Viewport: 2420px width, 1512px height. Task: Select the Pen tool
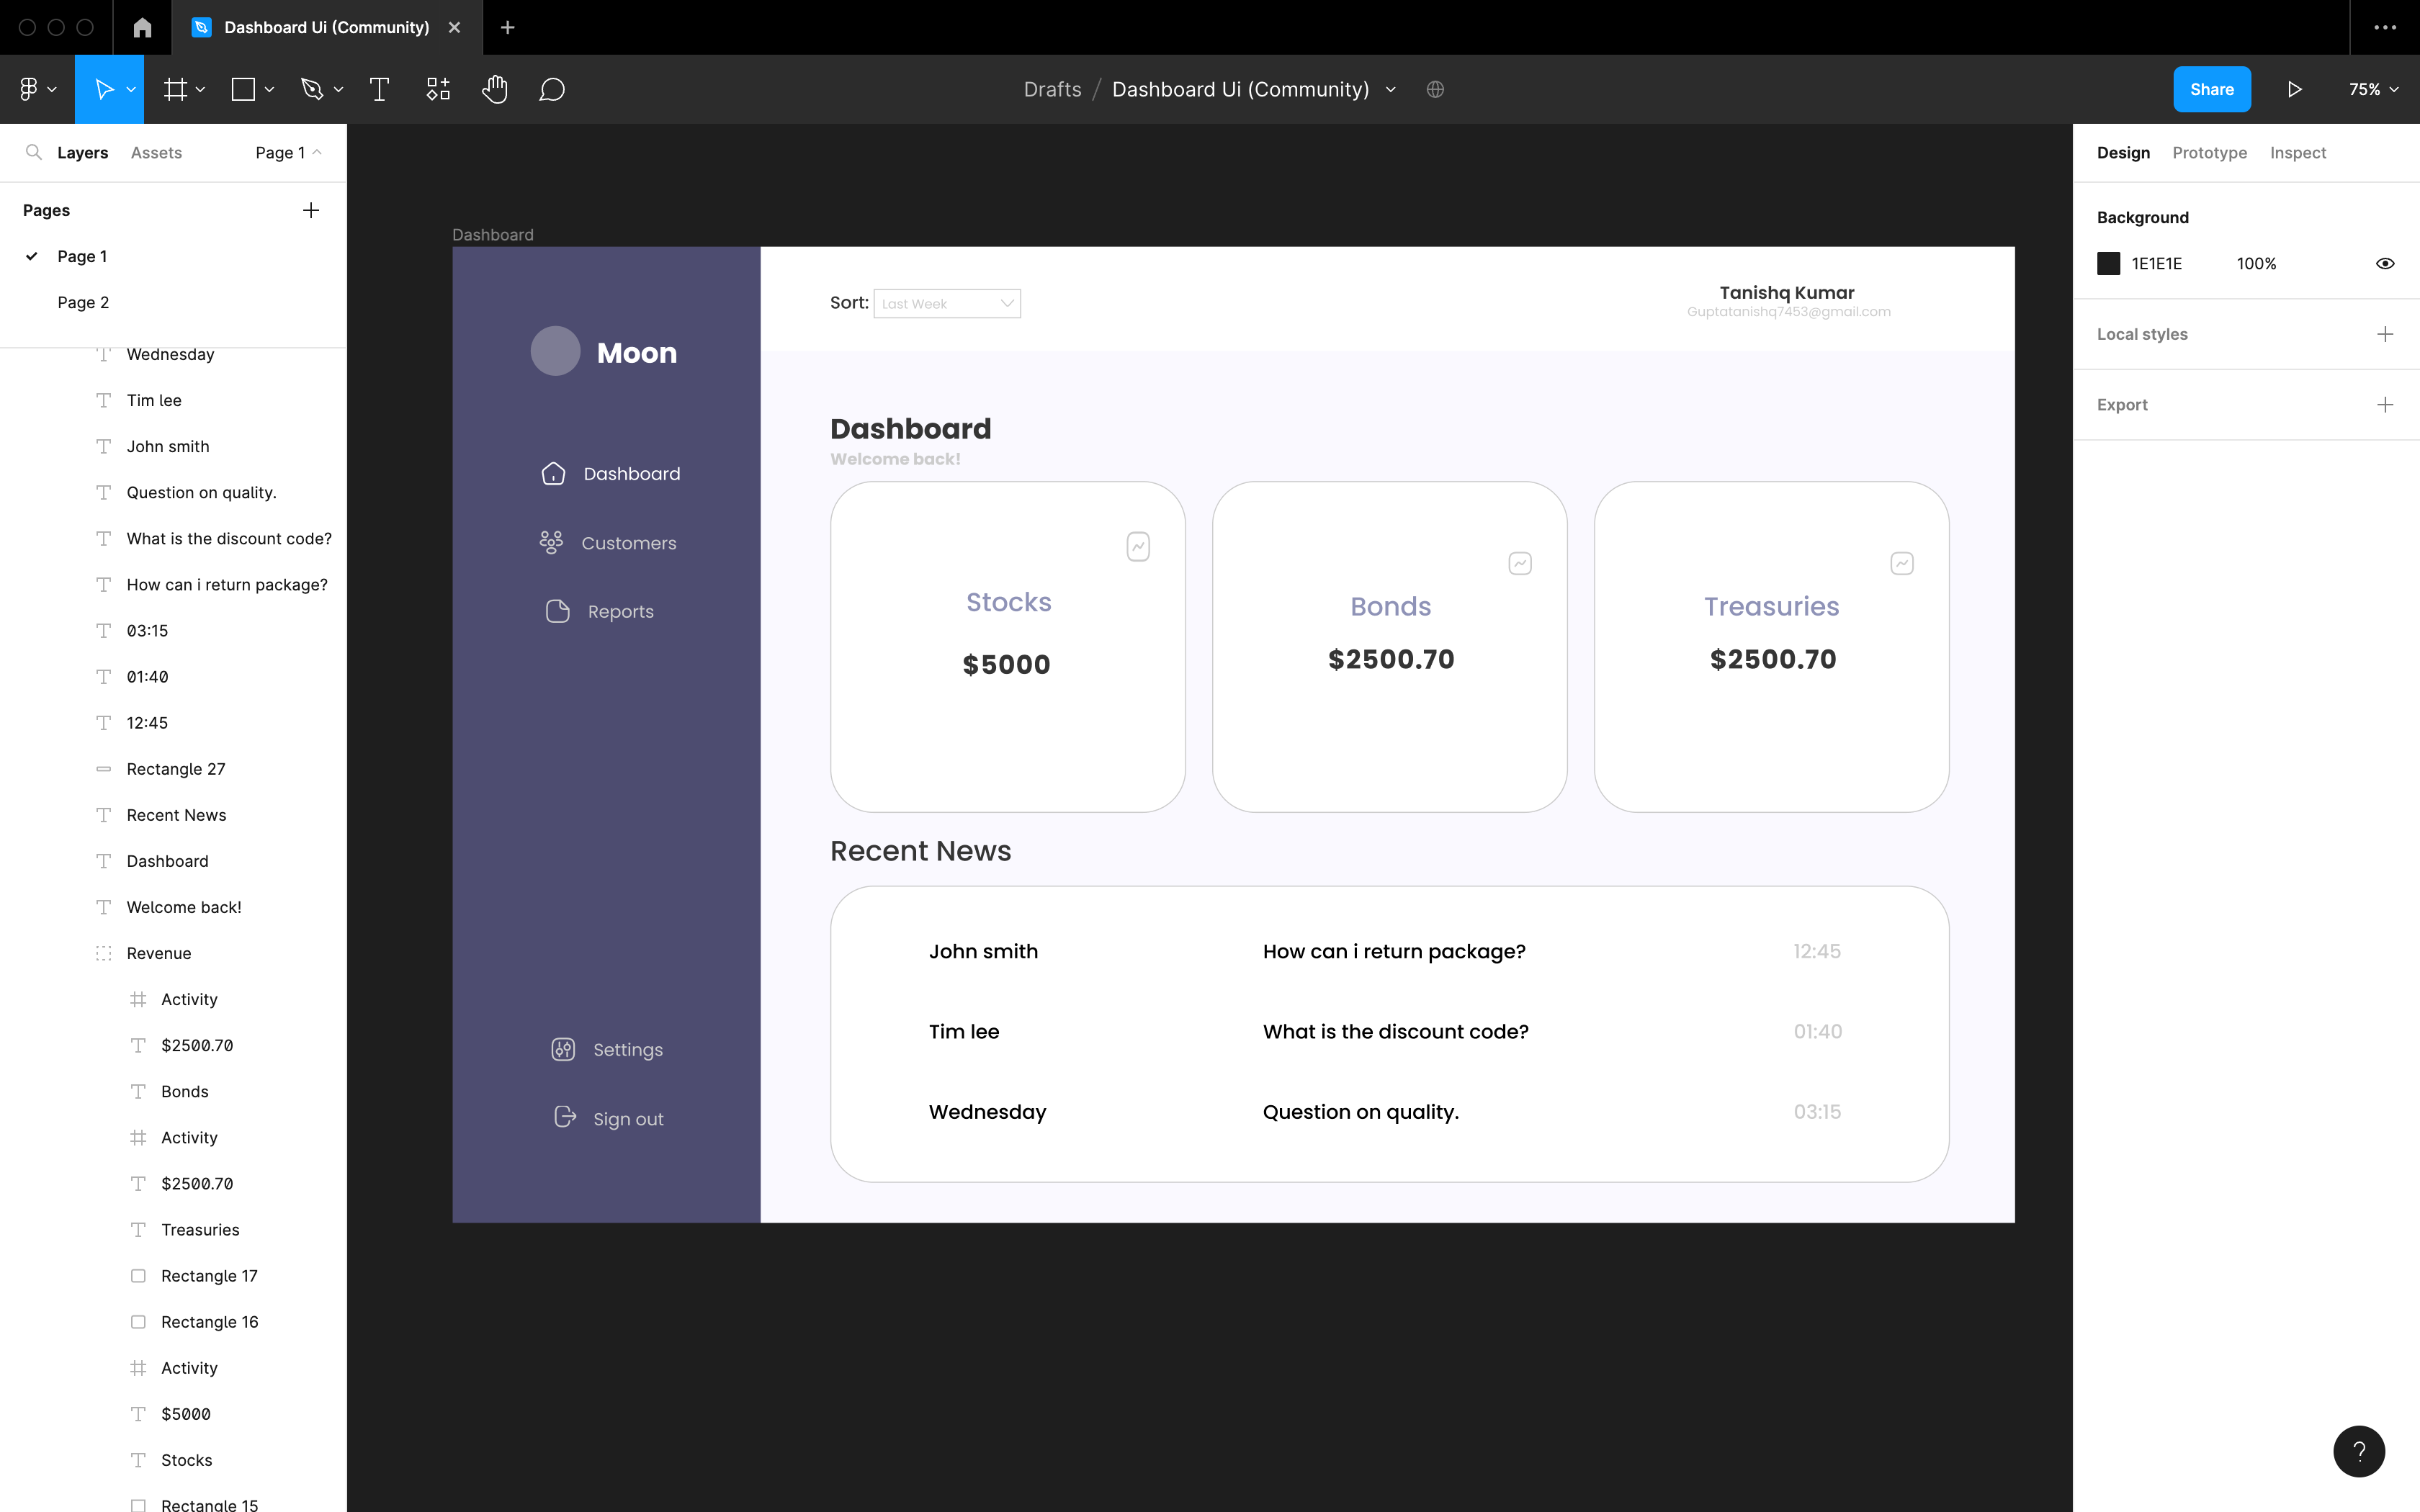(311, 89)
